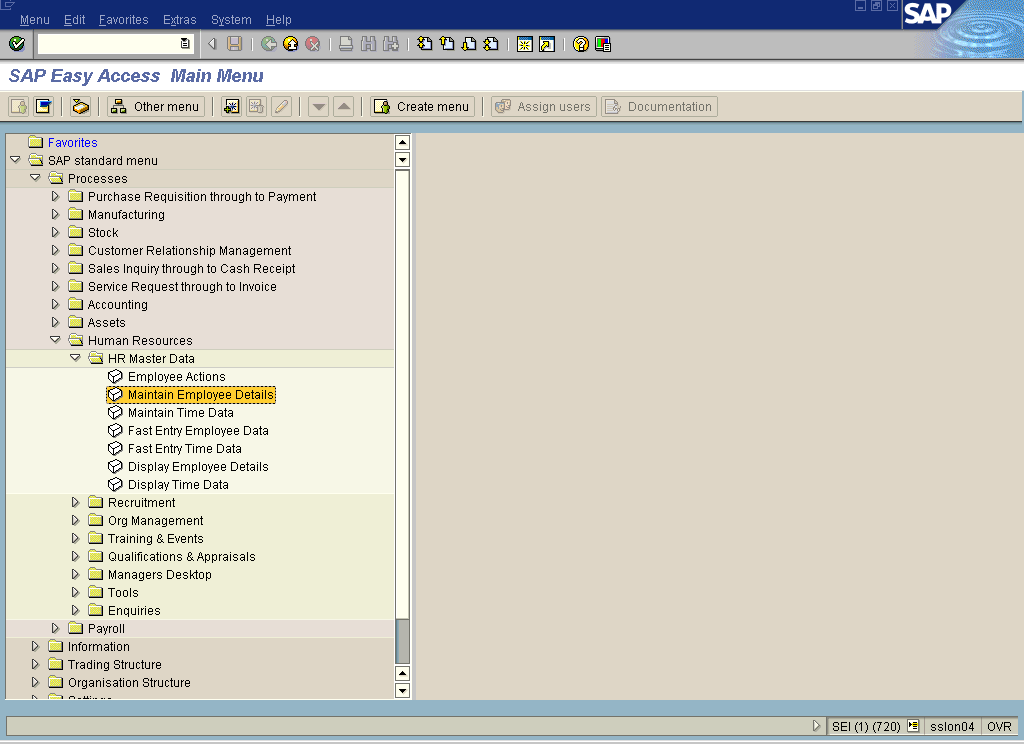Expand the Manufacturing folder

click(x=55, y=214)
